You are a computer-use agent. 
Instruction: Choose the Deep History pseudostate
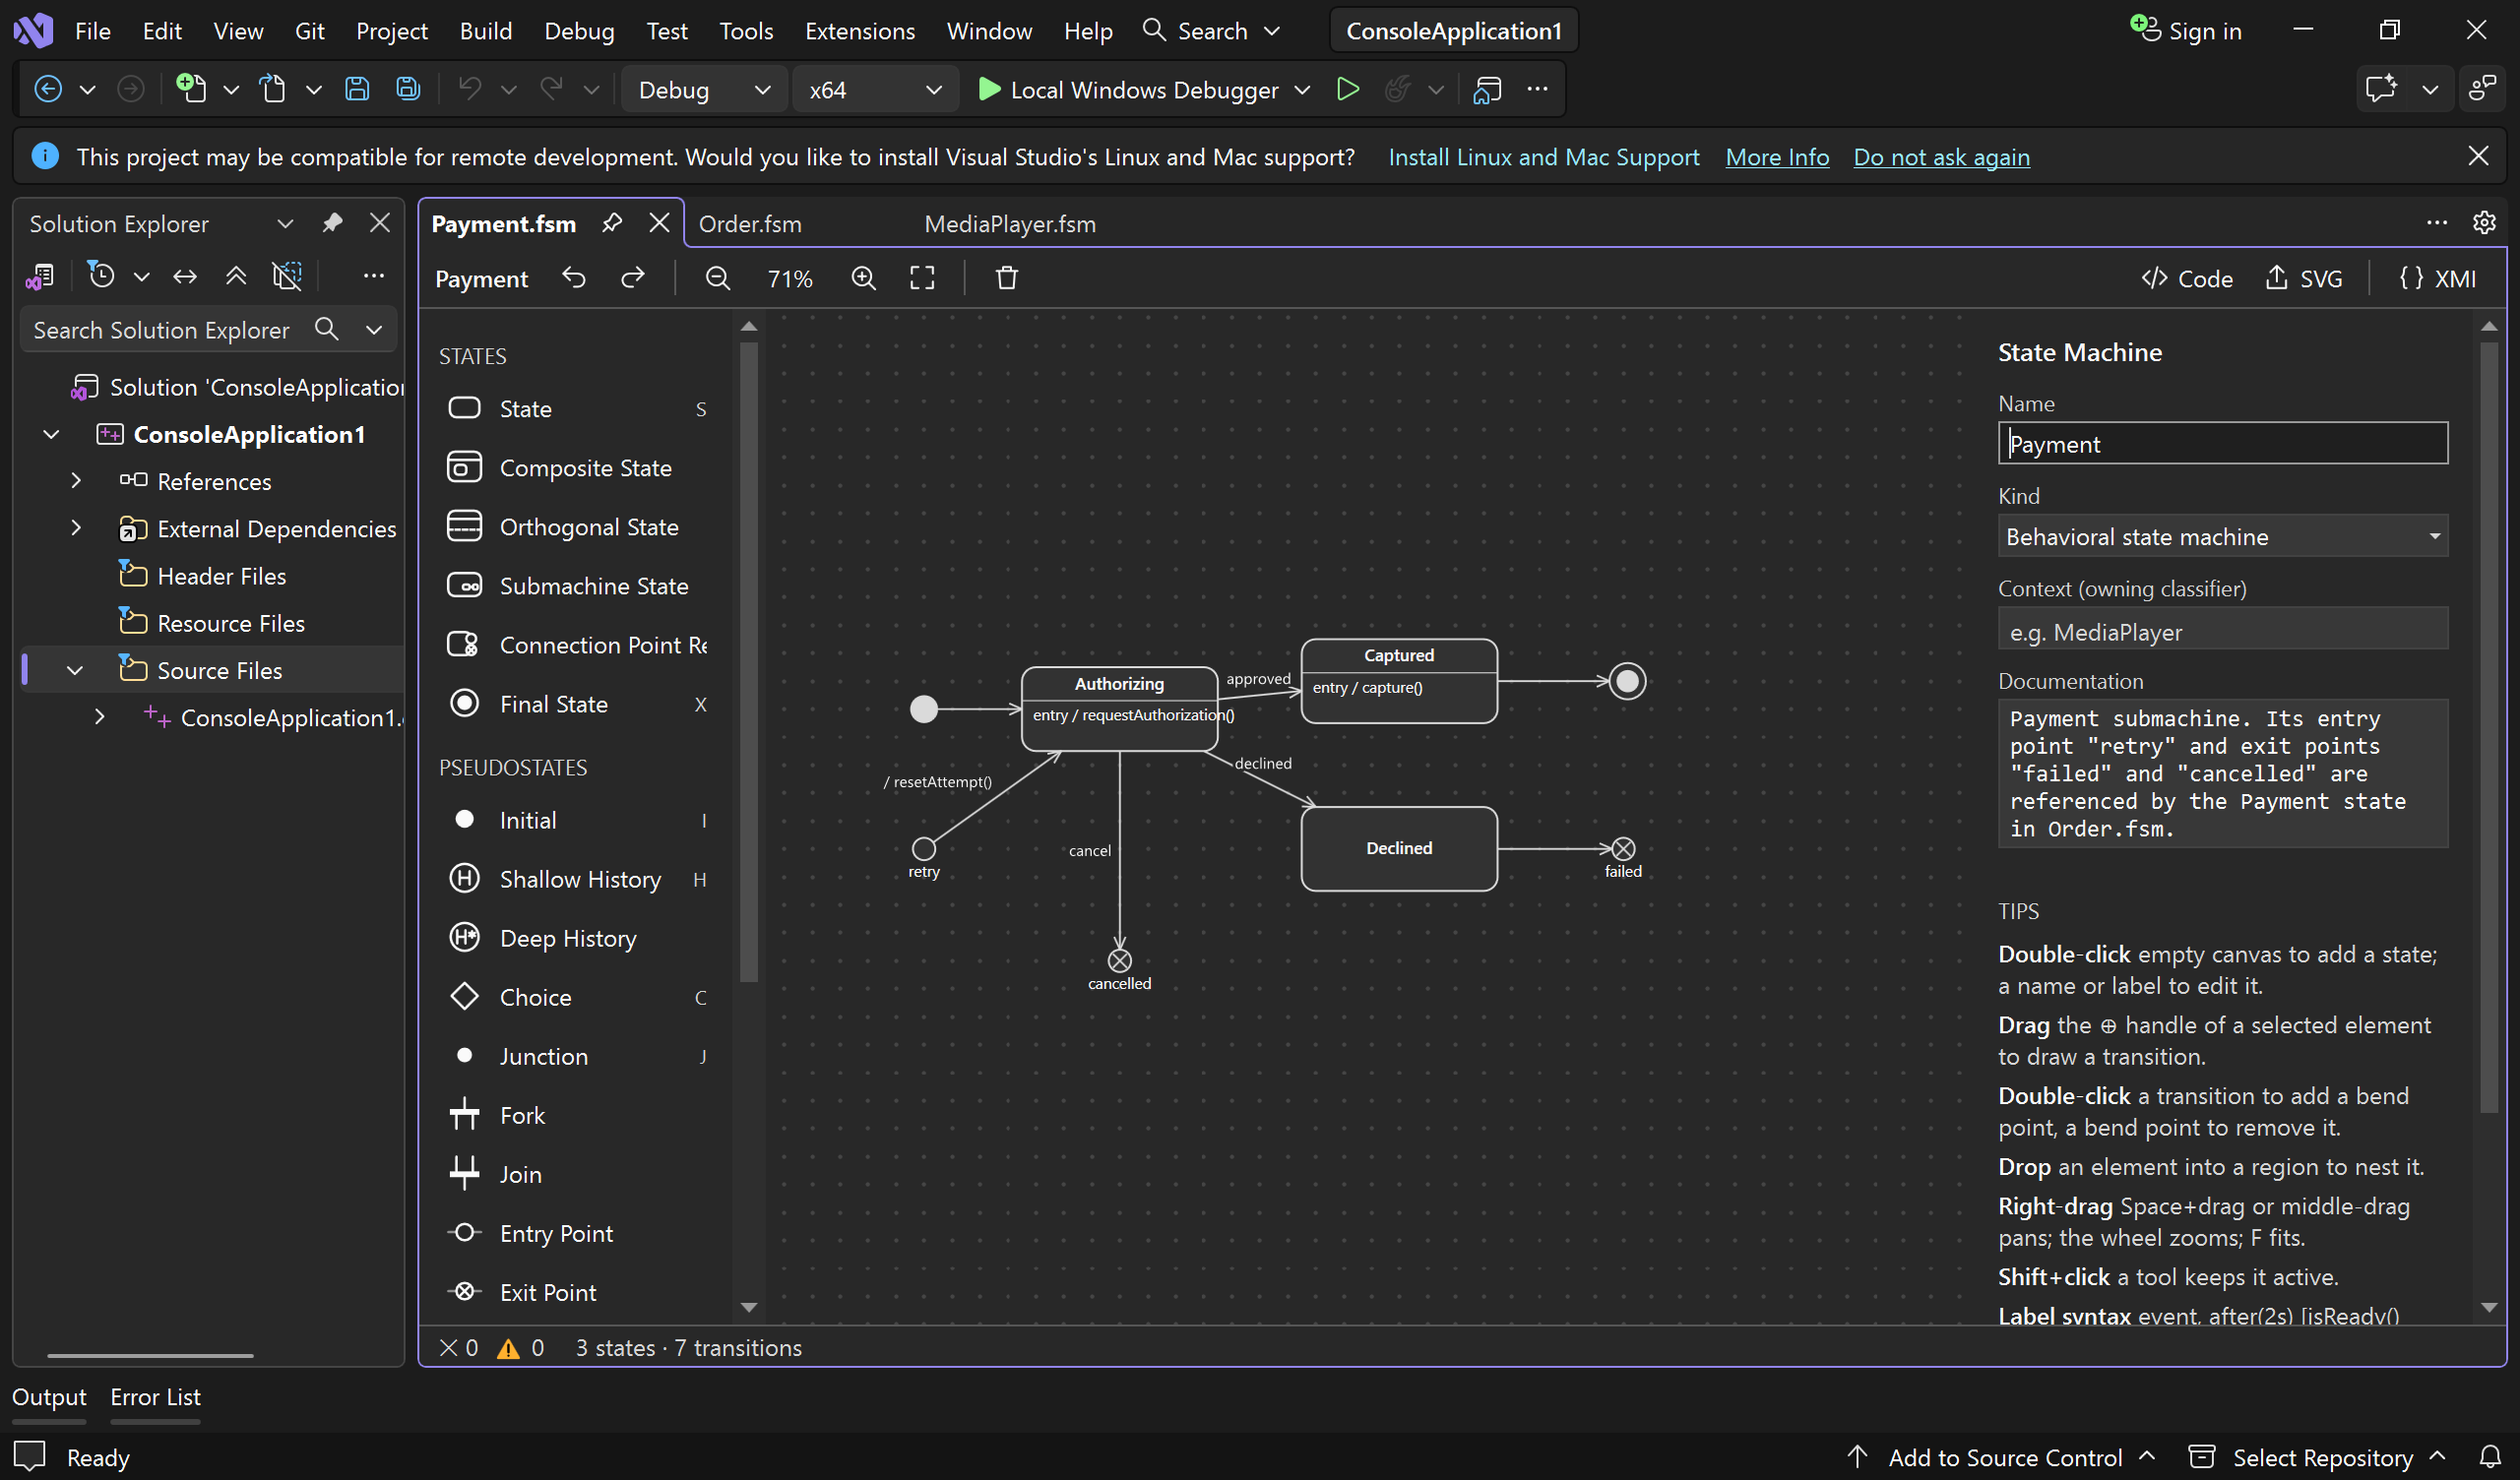tap(577, 938)
